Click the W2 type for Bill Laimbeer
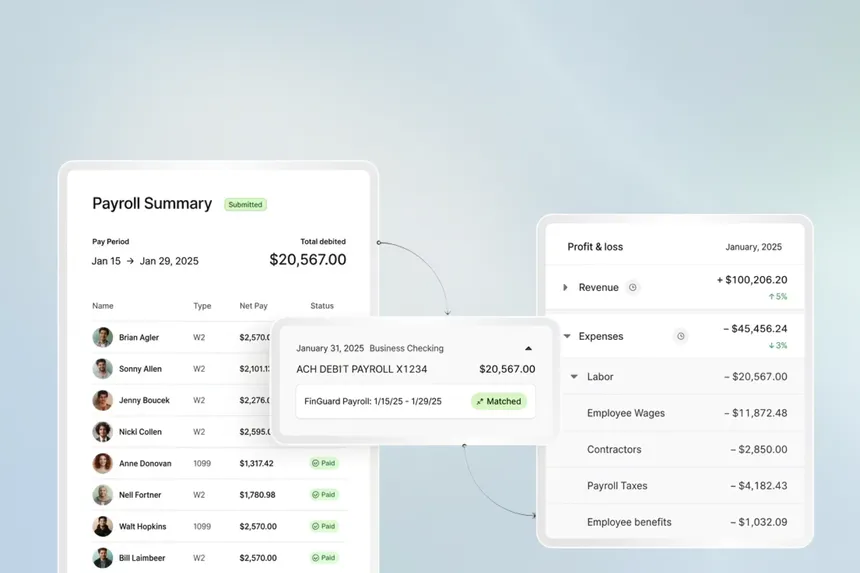 click(199, 558)
